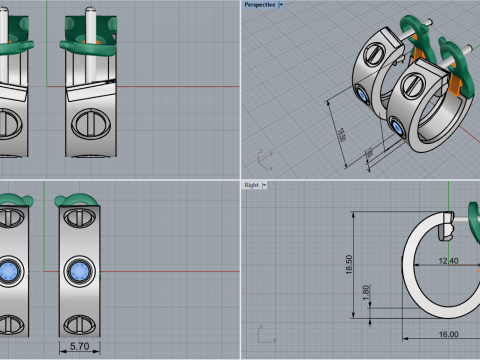Select the 18.50 dimension in Perspective viewport
The width and height of the screenshot is (480, 360).
click(342, 135)
